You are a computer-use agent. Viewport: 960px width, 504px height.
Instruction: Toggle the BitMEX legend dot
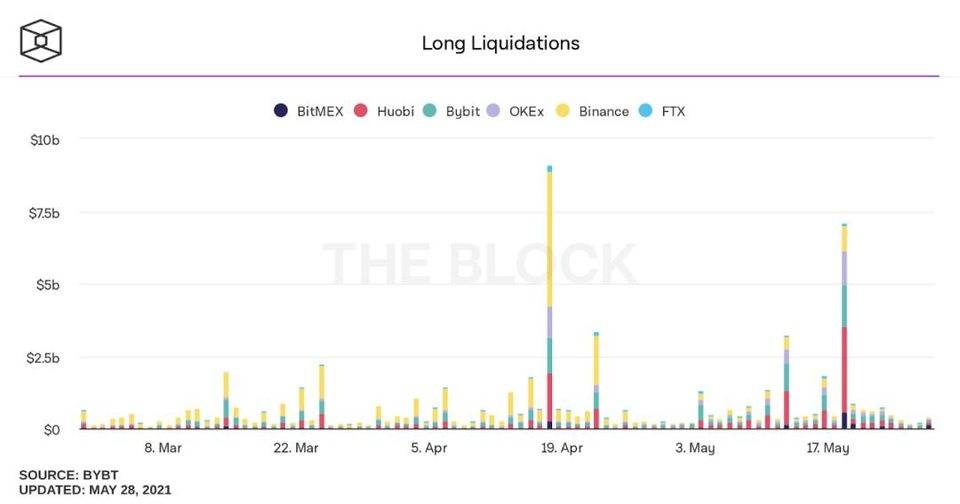(x=281, y=111)
